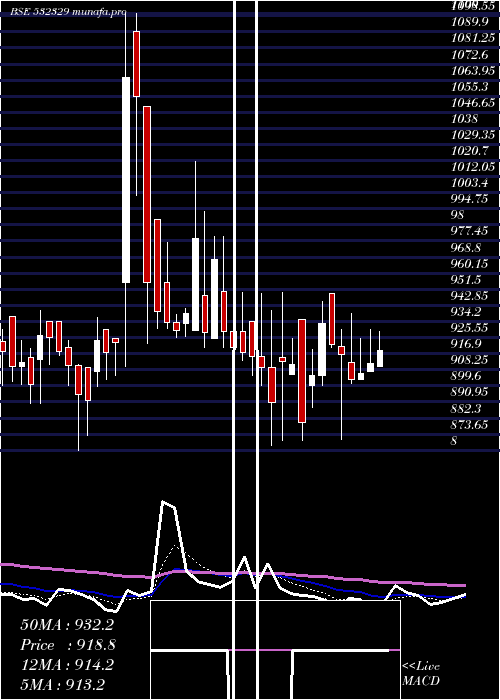Click the 899.6 price label

(x=468, y=375)
